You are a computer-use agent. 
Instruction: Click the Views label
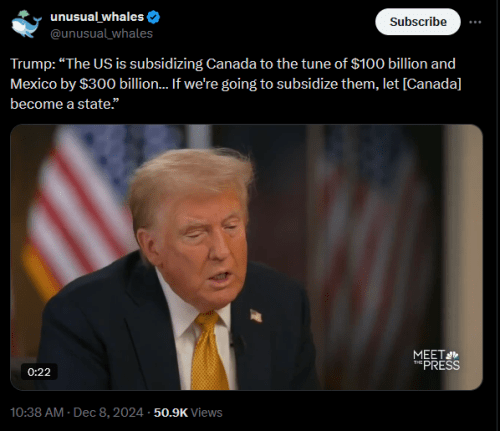click(x=206, y=412)
